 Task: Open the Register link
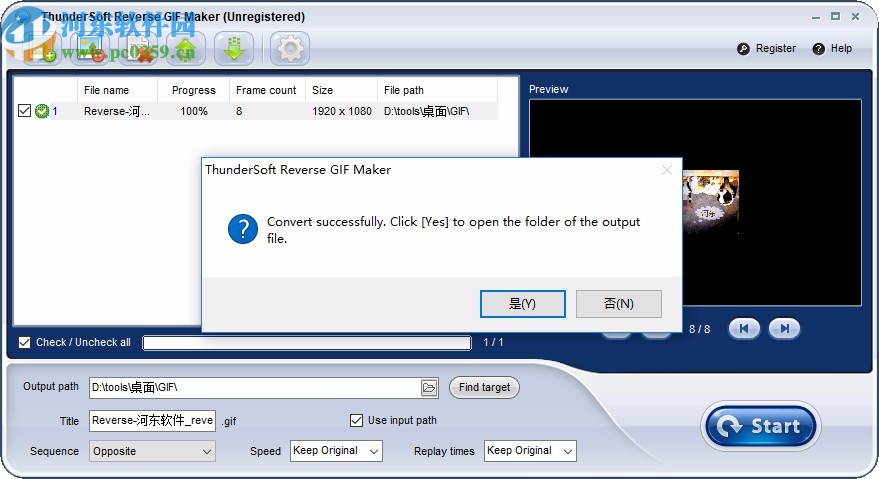click(x=776, y=49)
